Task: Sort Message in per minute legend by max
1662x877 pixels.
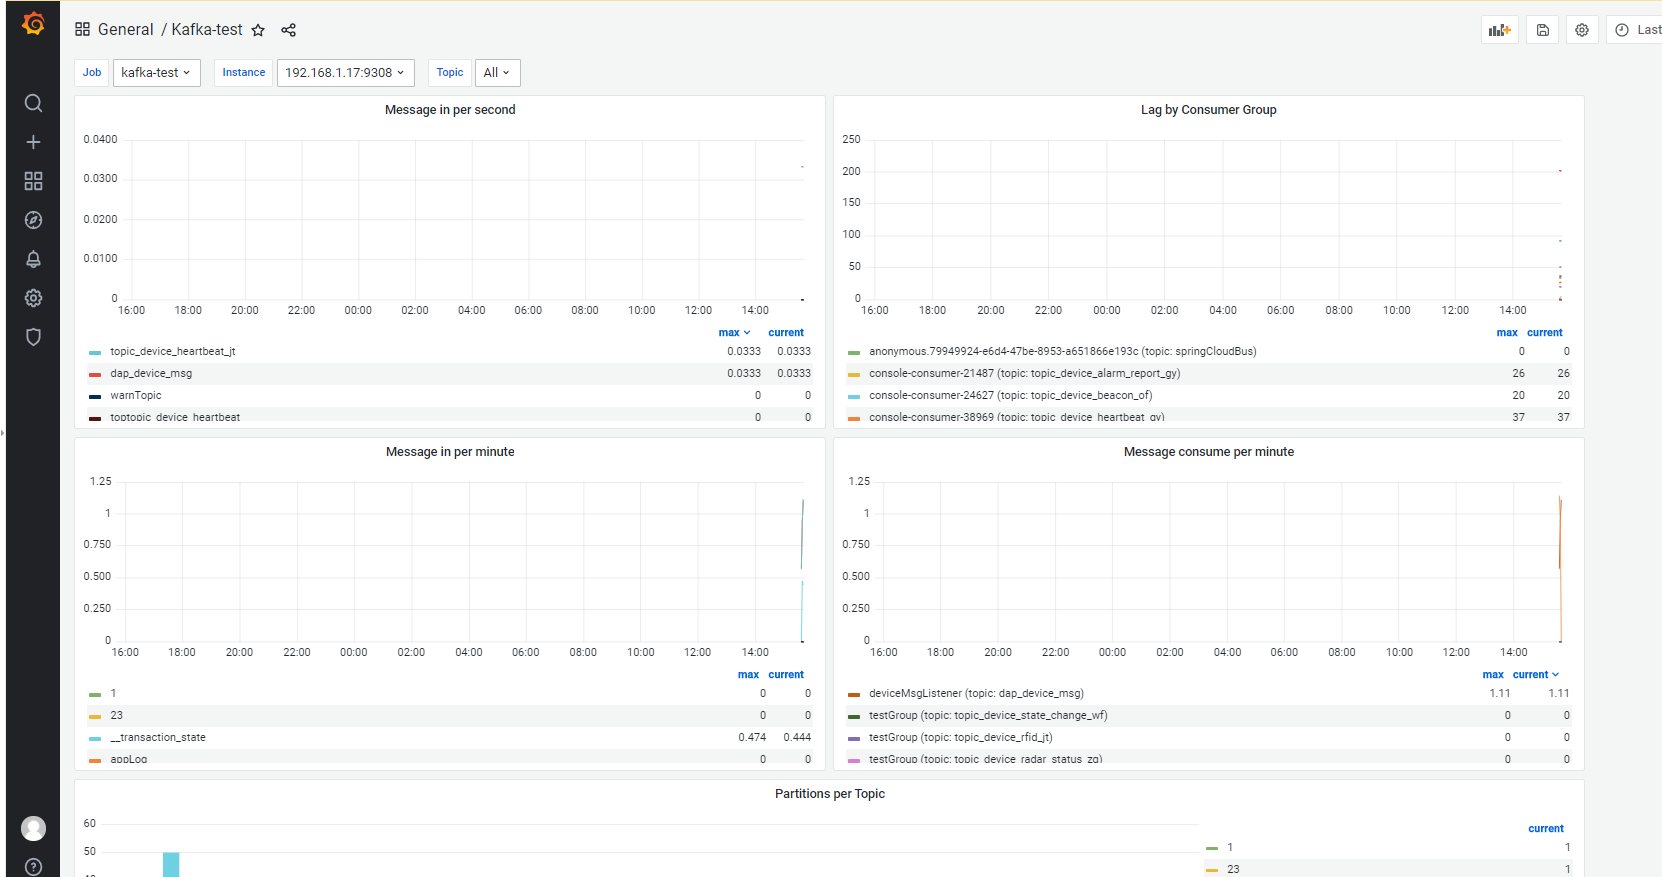Action: (x=748, y=675)
